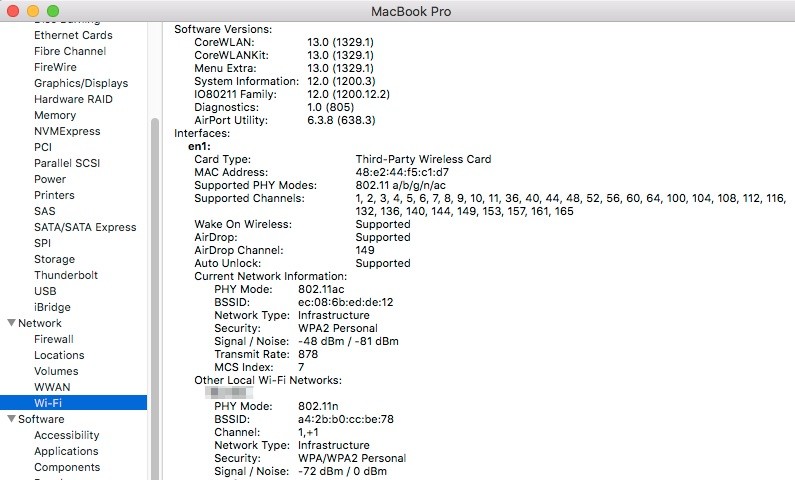This screenshot has width=795, height=480.
Task: Click the MCS Index value 7
Action: click(301, 367)
